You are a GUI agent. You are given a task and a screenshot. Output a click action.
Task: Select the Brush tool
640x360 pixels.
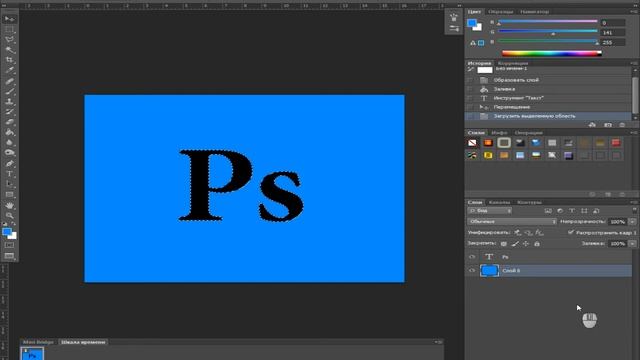(9, 91)
